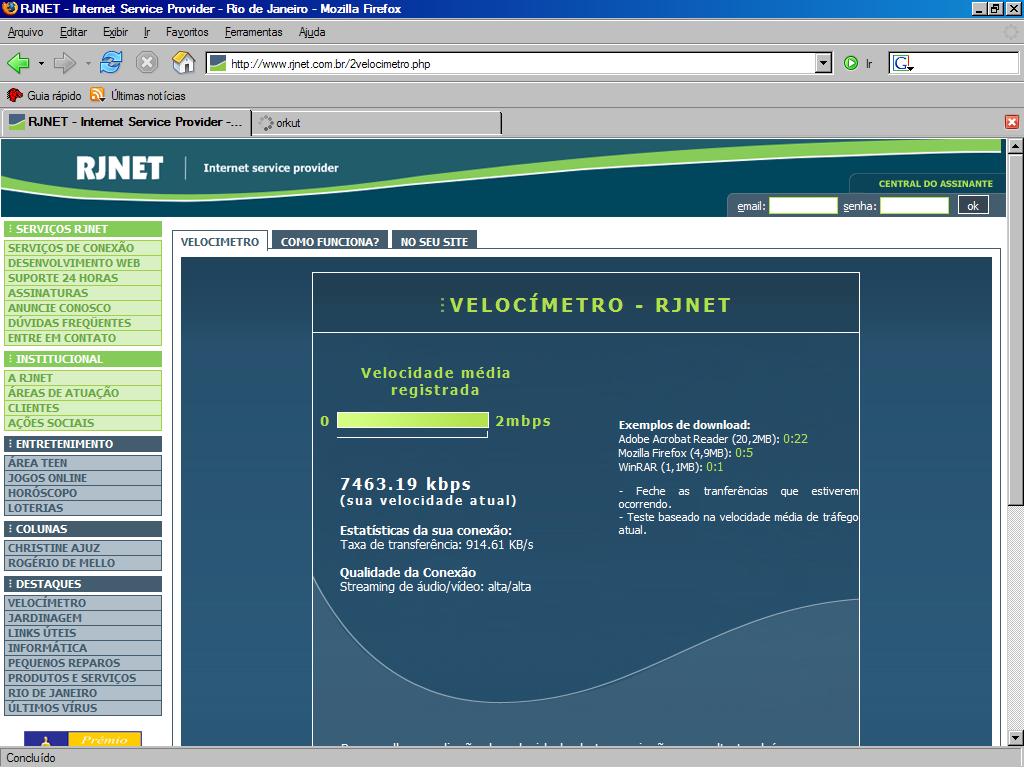1024x768 pixels.
Task: Click the RJNET logo in the page header
Action: [120, 168]
